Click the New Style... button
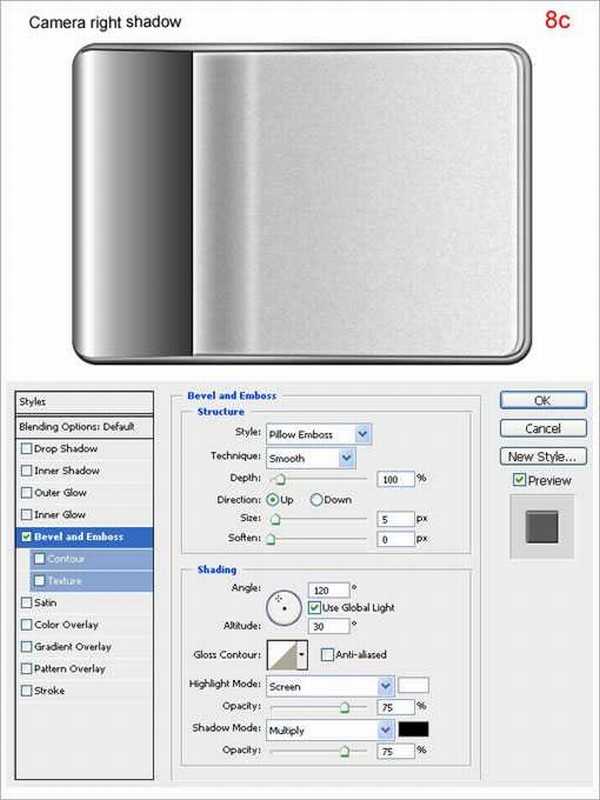The width and height of the screenshot is (600, 800). (x=542, y=457)
